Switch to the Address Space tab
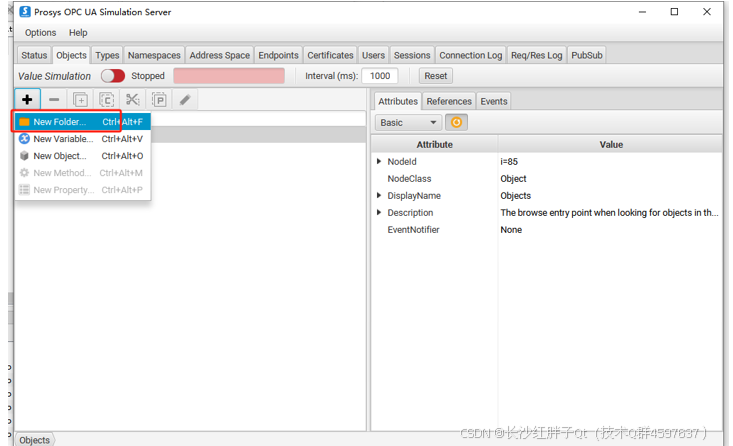Screen dimensions: 733x446 pos(219,55)
